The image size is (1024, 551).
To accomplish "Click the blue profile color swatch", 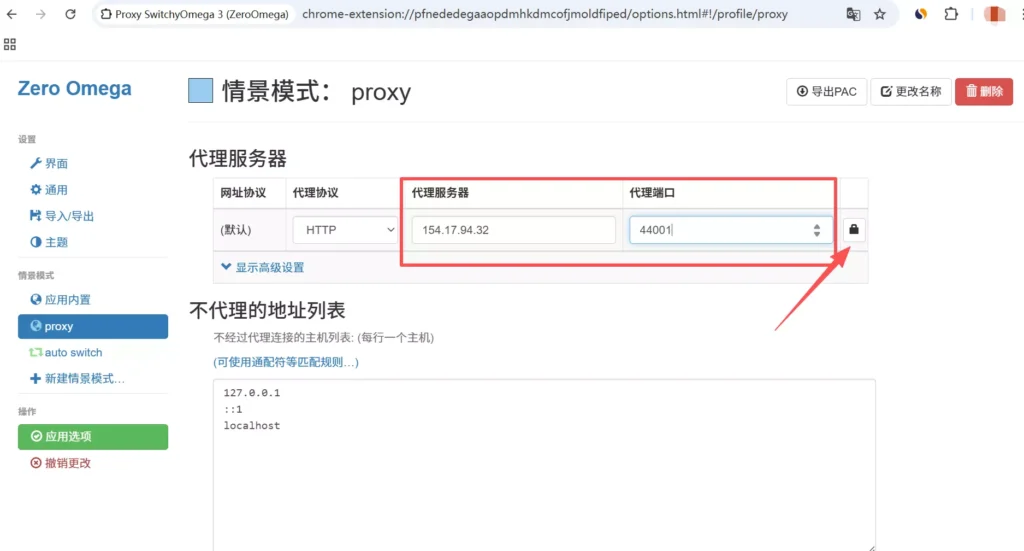I will [x=200, y=91].
